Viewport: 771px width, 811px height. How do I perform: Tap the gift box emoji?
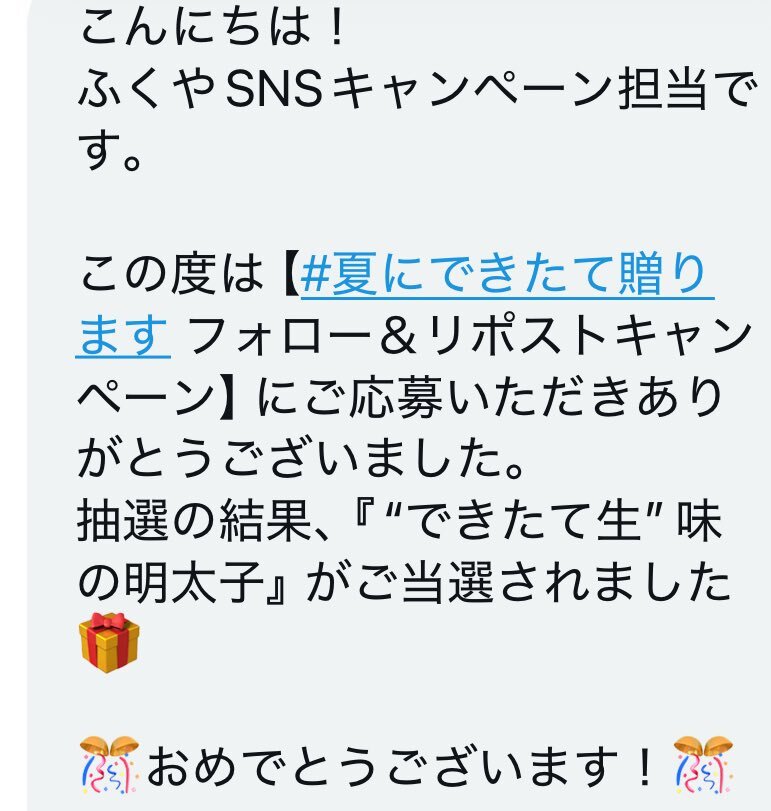pos(109,642)
